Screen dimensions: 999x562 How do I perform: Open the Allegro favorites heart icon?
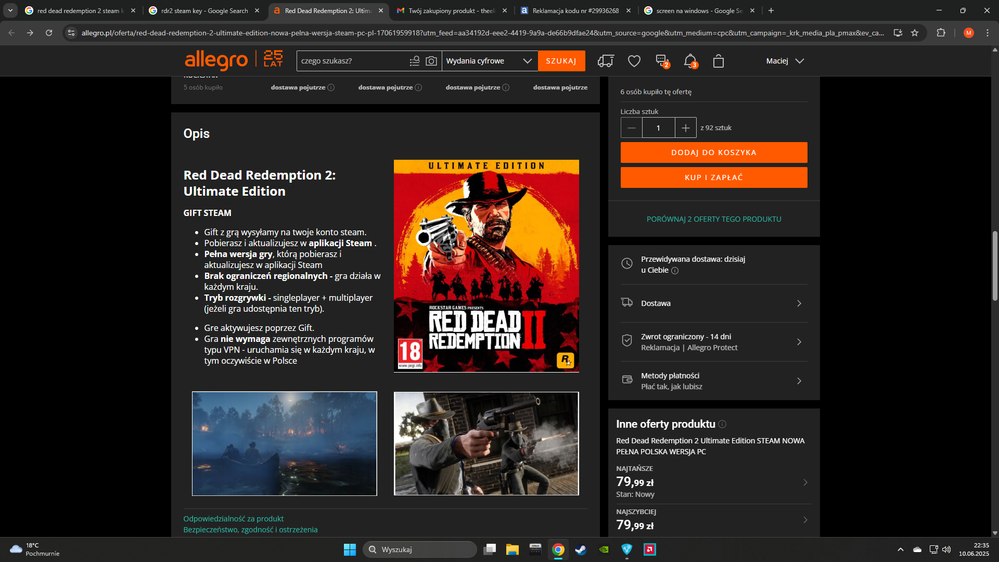(634, 61)
